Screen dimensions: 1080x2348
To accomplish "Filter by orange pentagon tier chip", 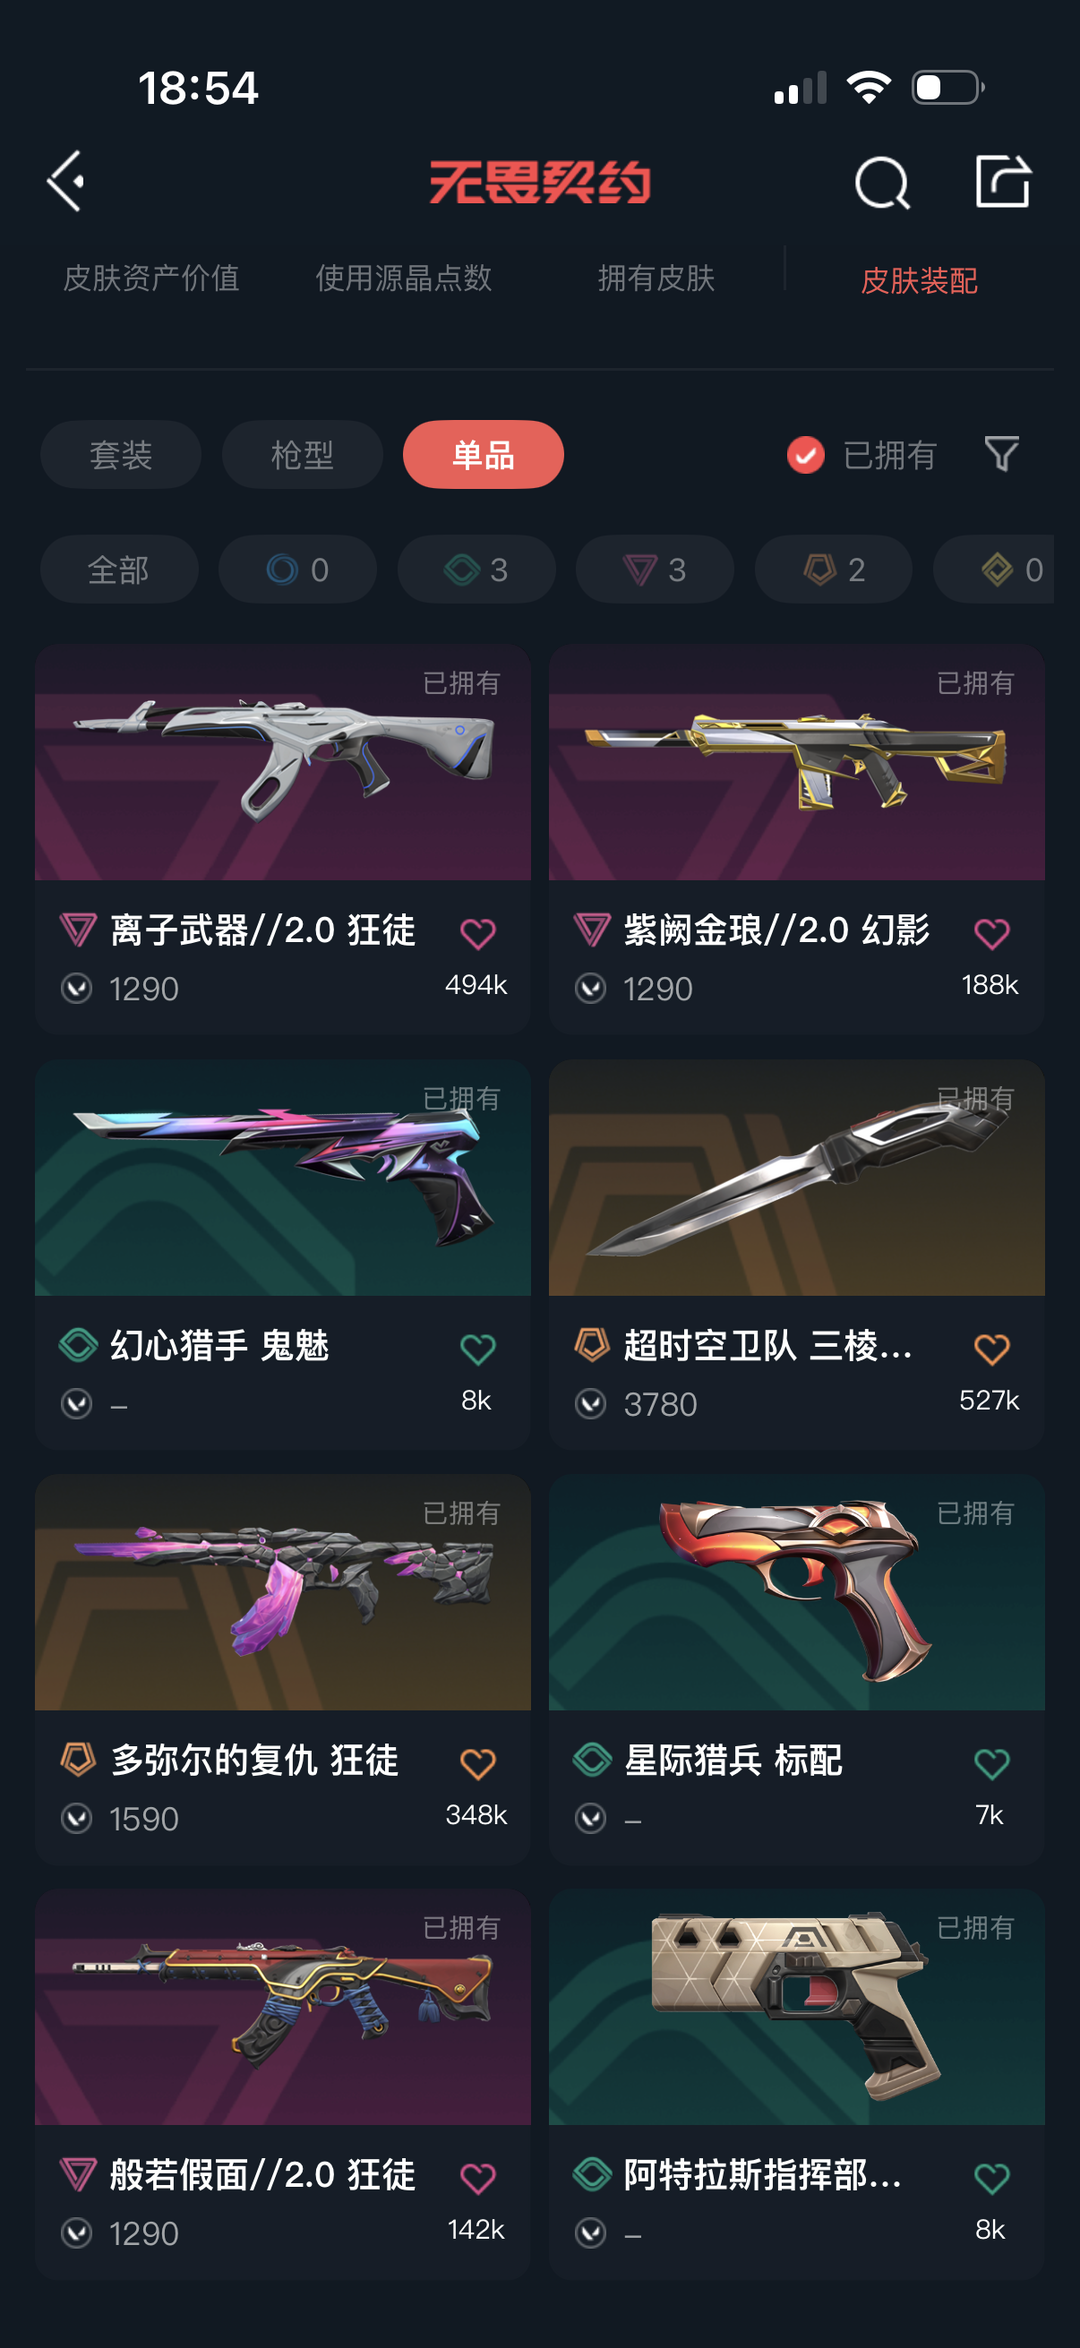I will coord(833,569).
